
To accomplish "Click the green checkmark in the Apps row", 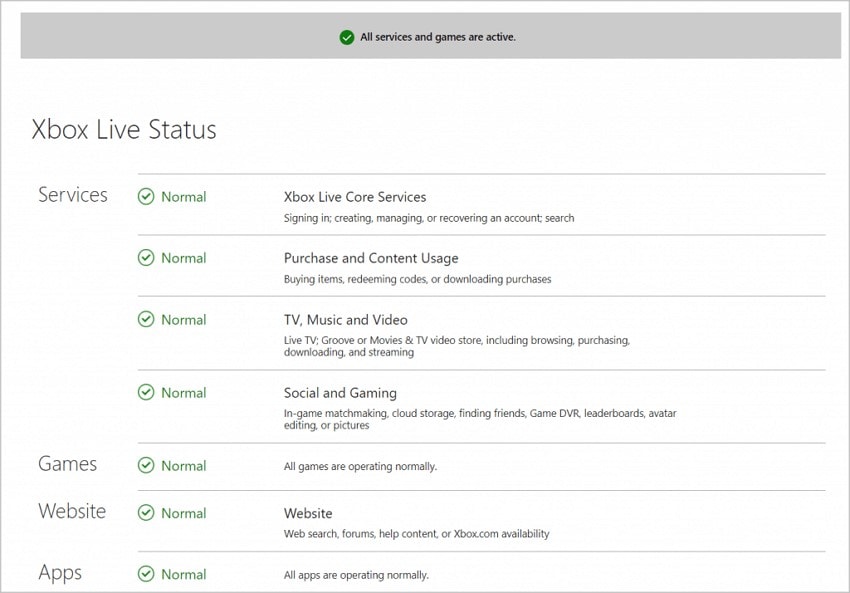I will (148, 574).
